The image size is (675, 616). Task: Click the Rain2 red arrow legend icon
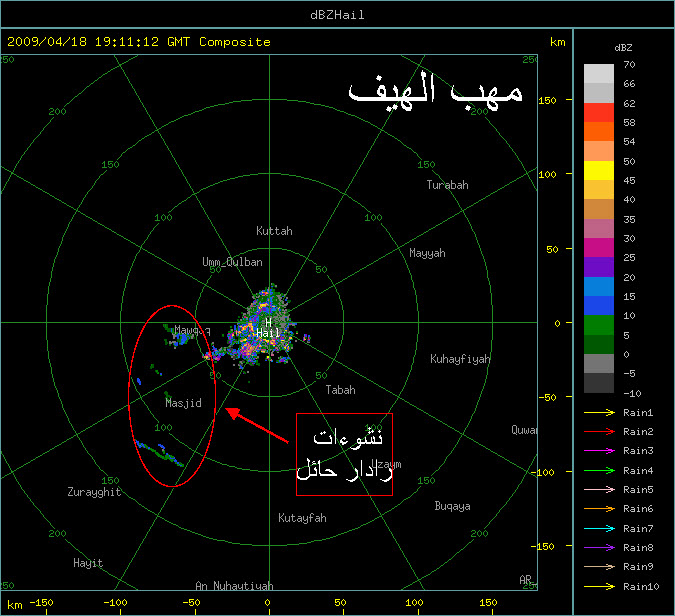(599, 431)
